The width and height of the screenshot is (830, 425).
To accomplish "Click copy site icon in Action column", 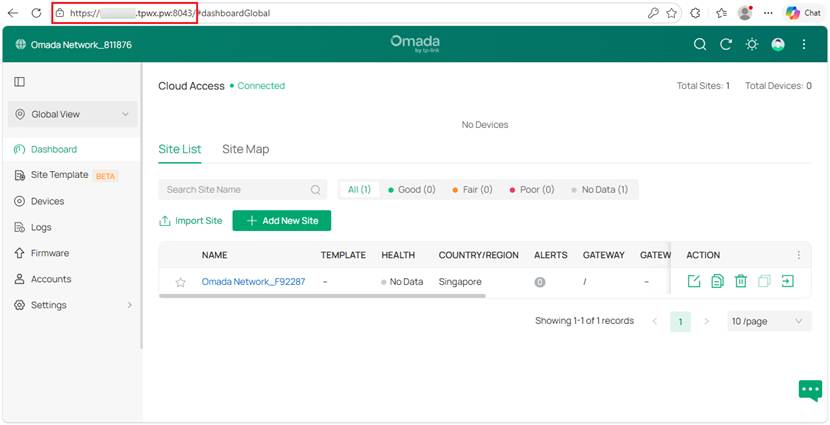I will 717,282.
